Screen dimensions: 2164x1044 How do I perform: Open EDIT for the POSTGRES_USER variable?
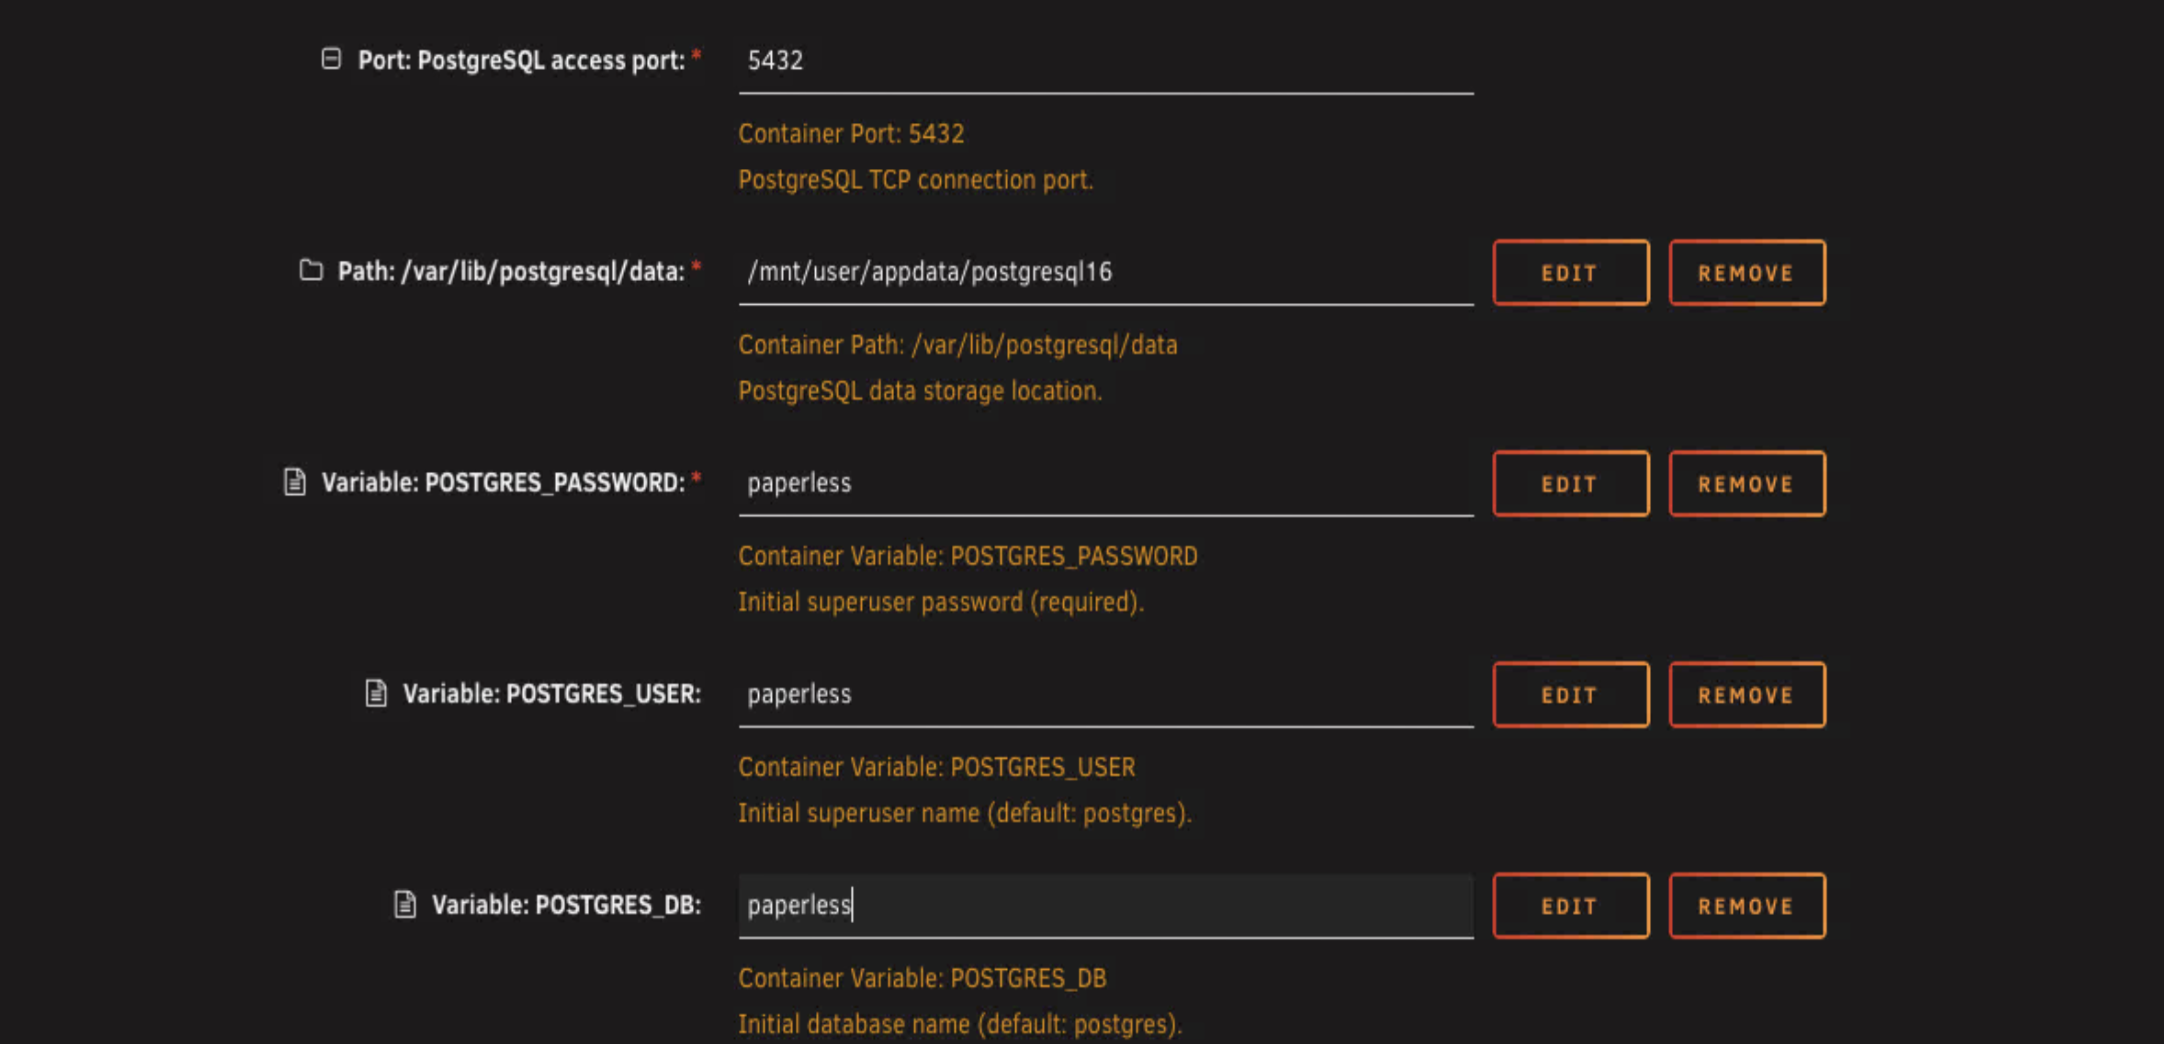coord(1570,695)
